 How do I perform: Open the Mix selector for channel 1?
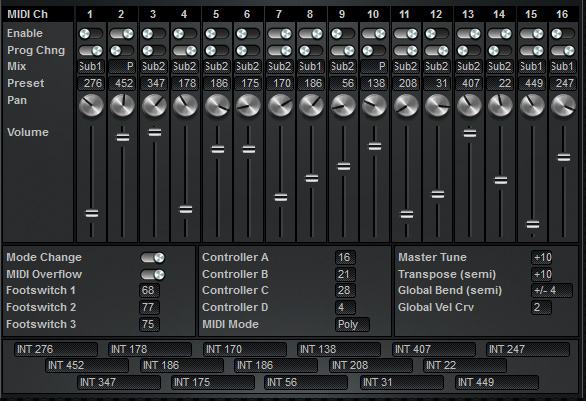tap(91, 67)
